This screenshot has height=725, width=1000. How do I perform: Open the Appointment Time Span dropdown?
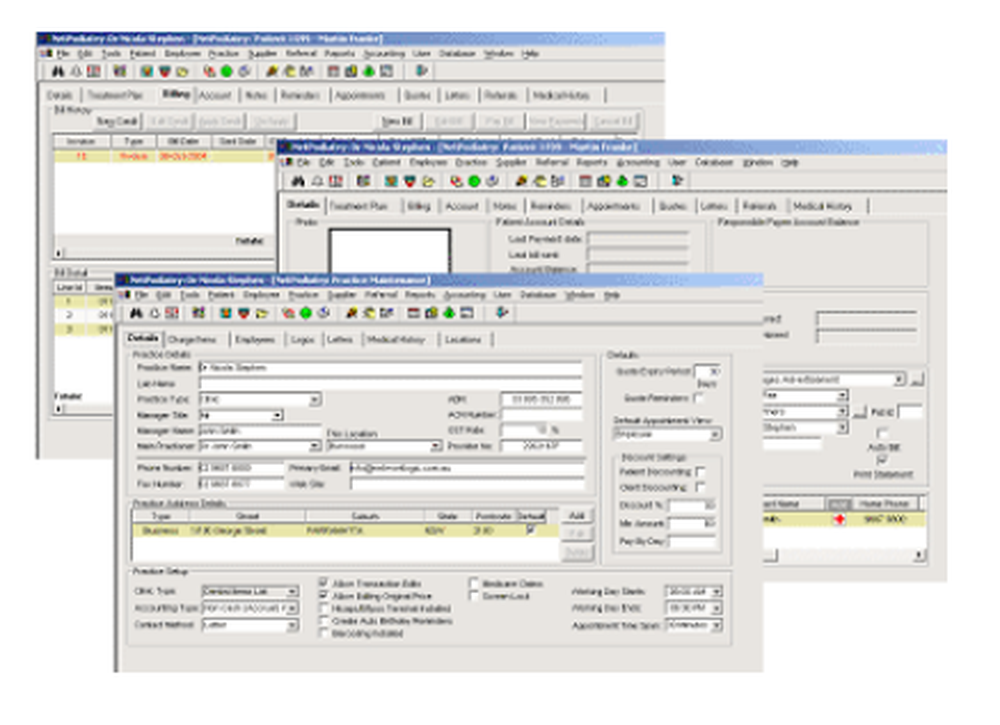[x=717, y=626]
